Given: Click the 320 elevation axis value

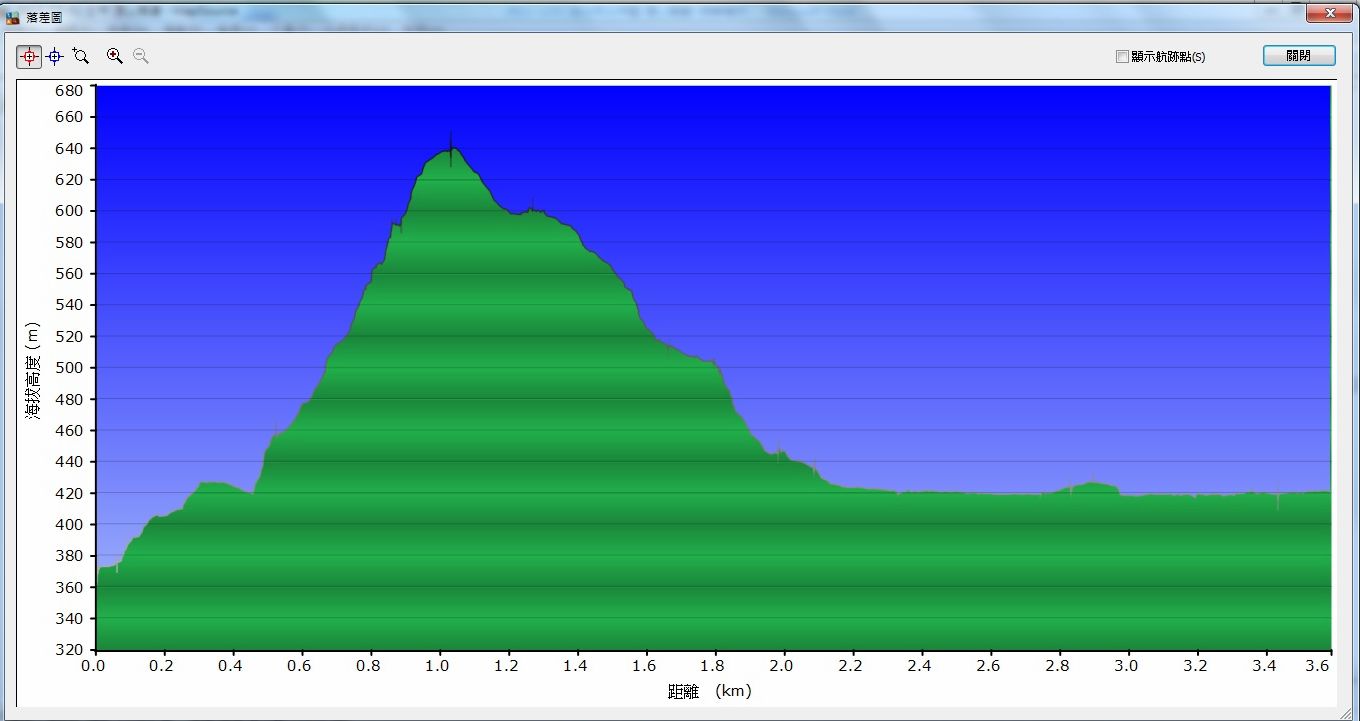Looking at the screenshot, I should (x=69, y=650).
